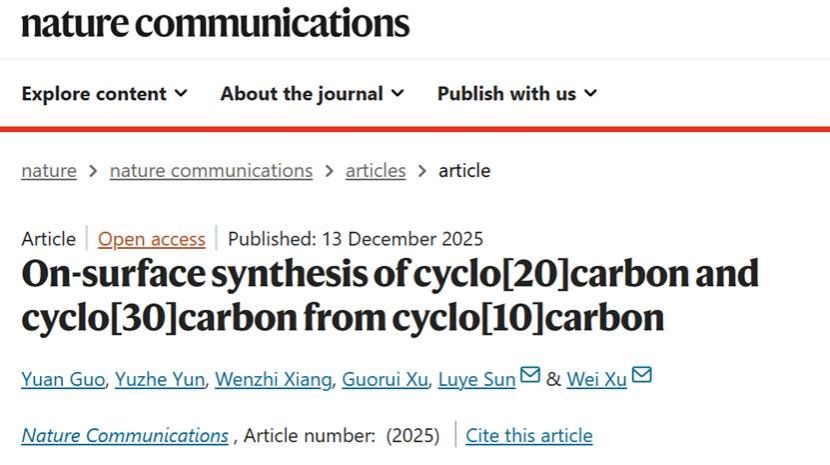Expand the About the journal chevron
830x465 pixels.
tap(398, 93)
